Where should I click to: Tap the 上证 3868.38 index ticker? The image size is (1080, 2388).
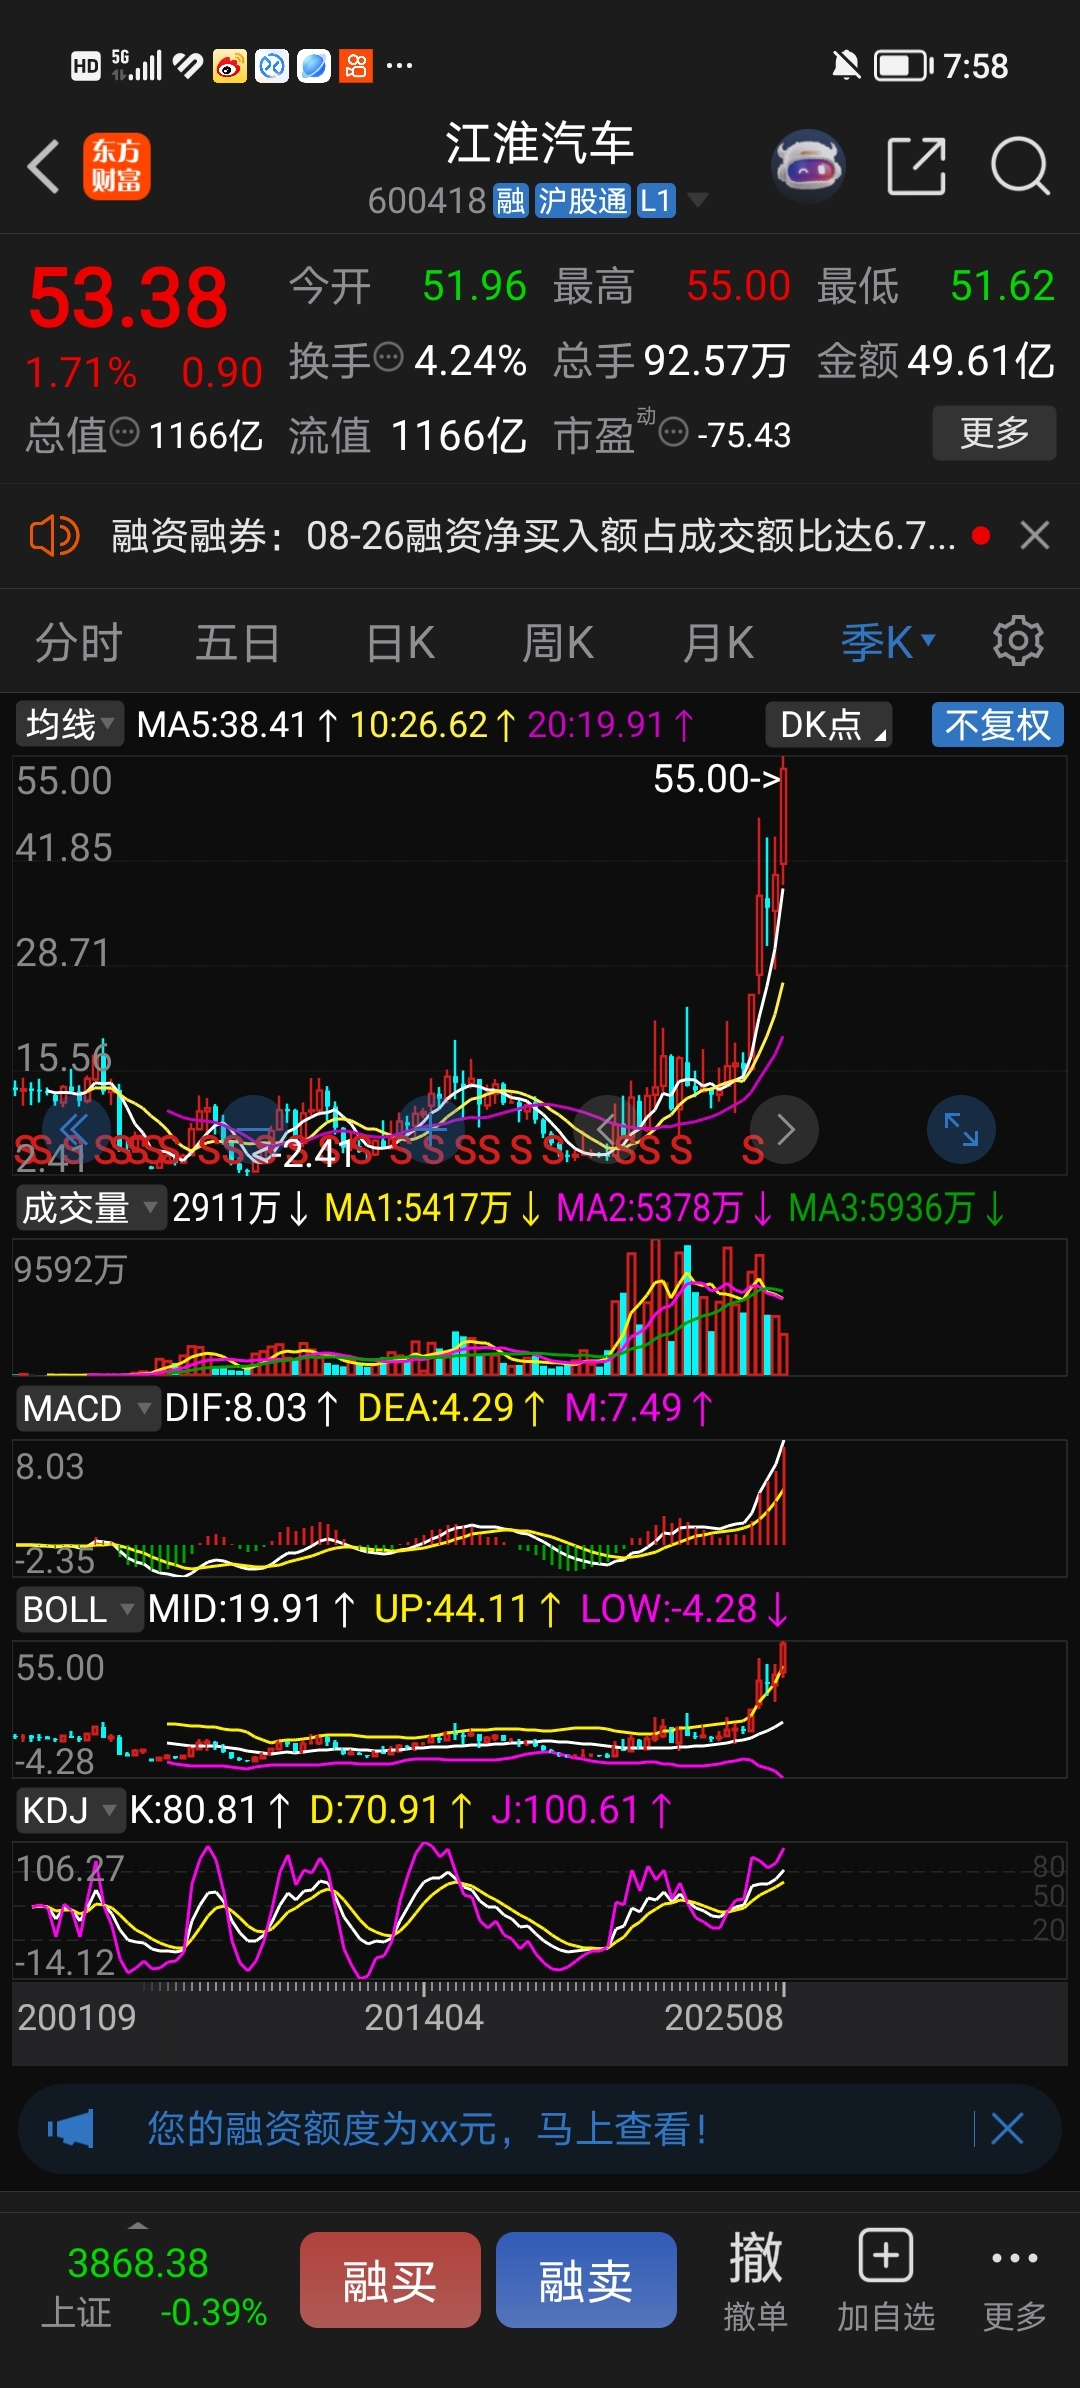pyautogui.click(x=154, y=2286)
